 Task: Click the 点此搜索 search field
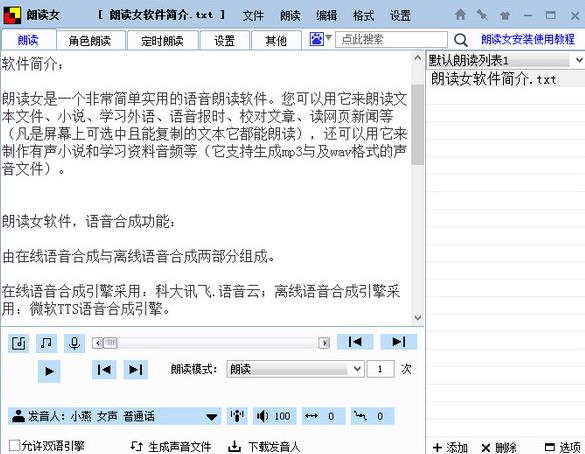(x=391, y=39)
